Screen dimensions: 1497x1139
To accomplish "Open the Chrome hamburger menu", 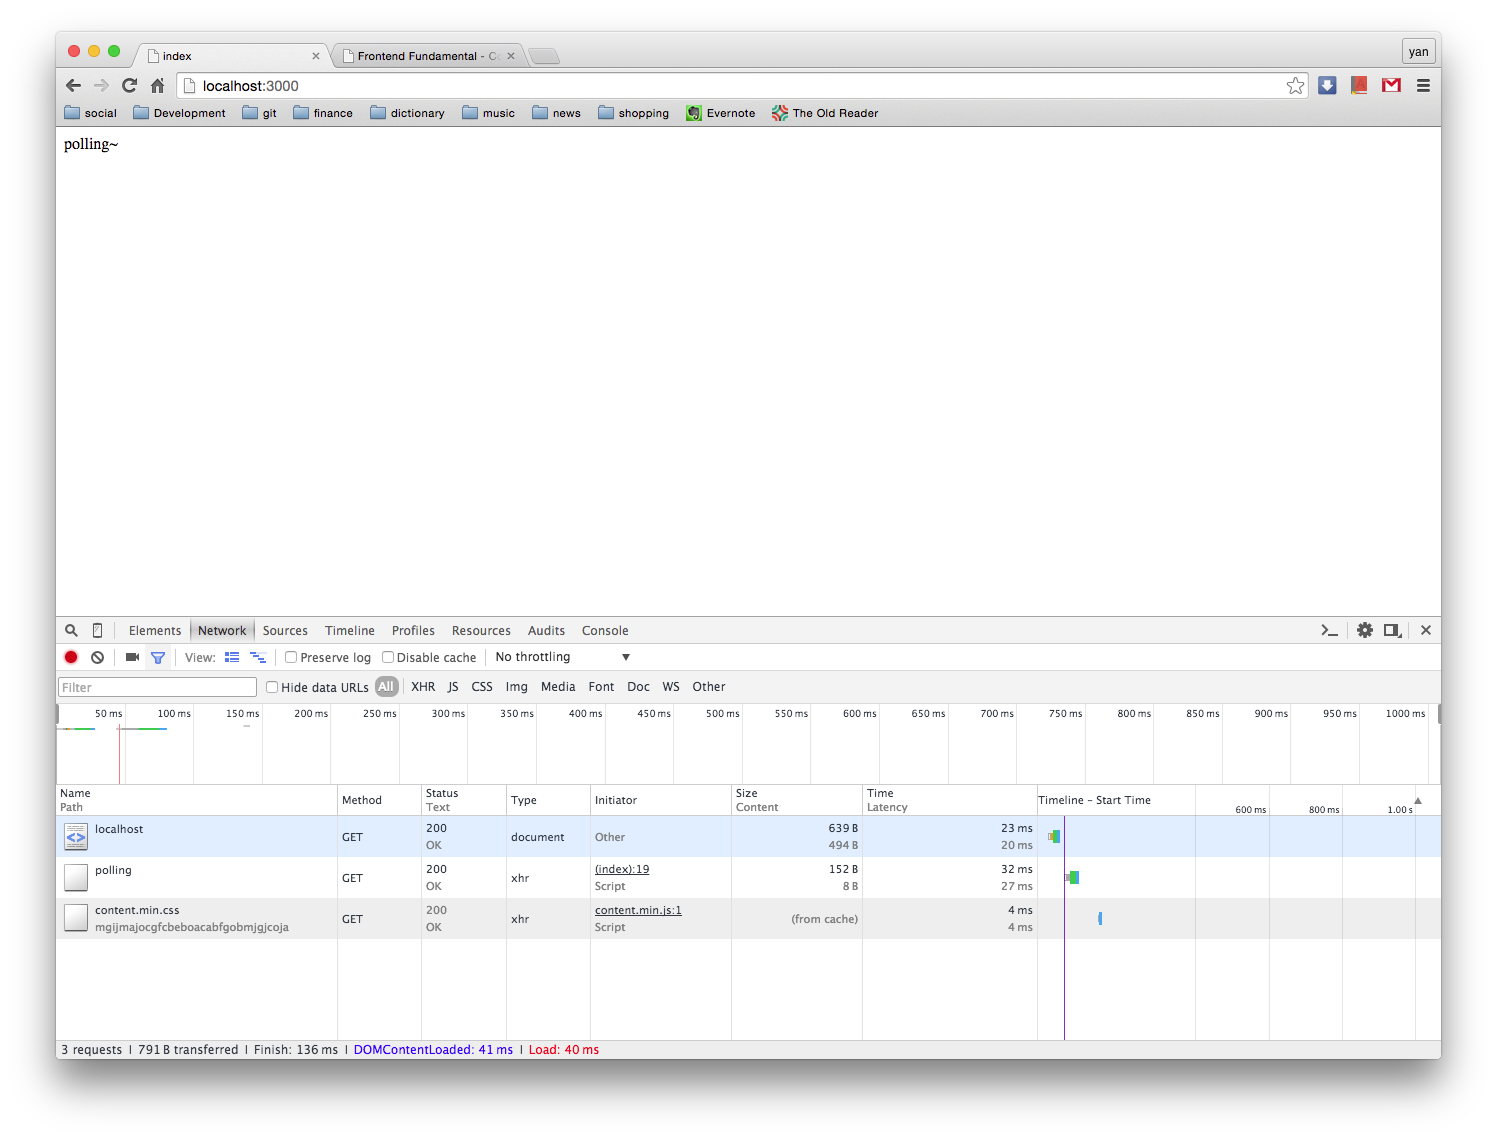I will coord(1423,86).
